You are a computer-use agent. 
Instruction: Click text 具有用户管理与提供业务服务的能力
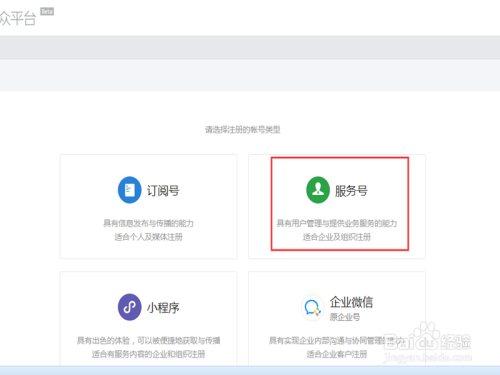337,223
